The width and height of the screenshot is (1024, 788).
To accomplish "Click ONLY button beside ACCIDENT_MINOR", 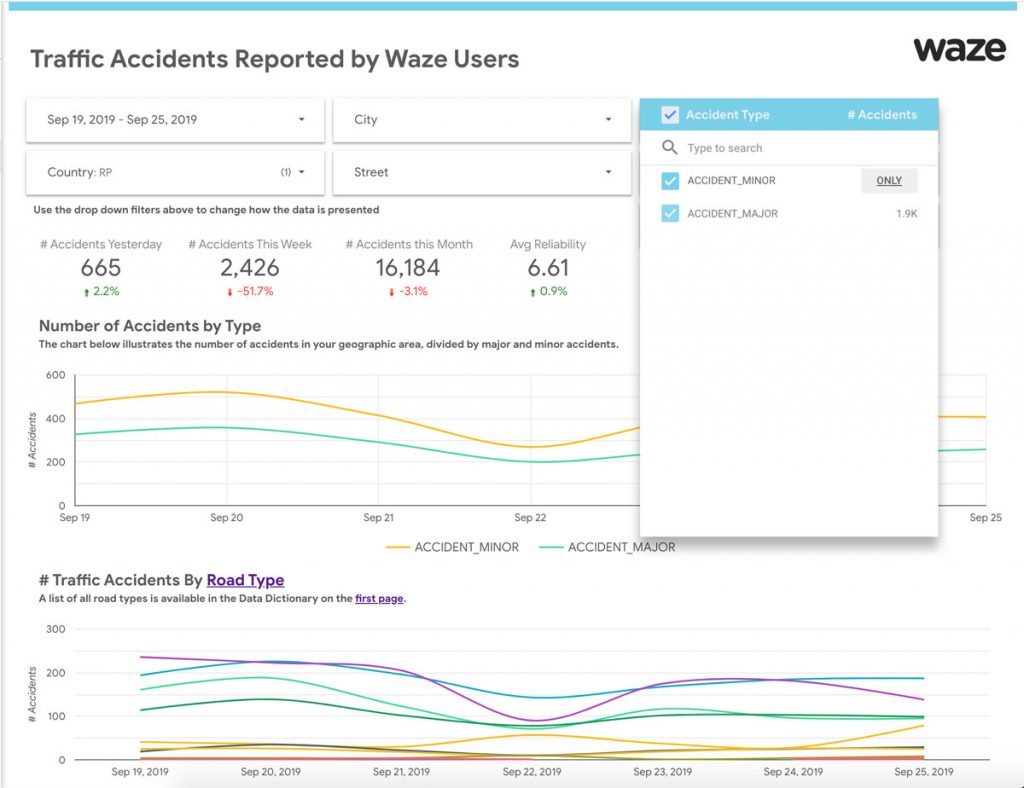I will tap(889, 181).
